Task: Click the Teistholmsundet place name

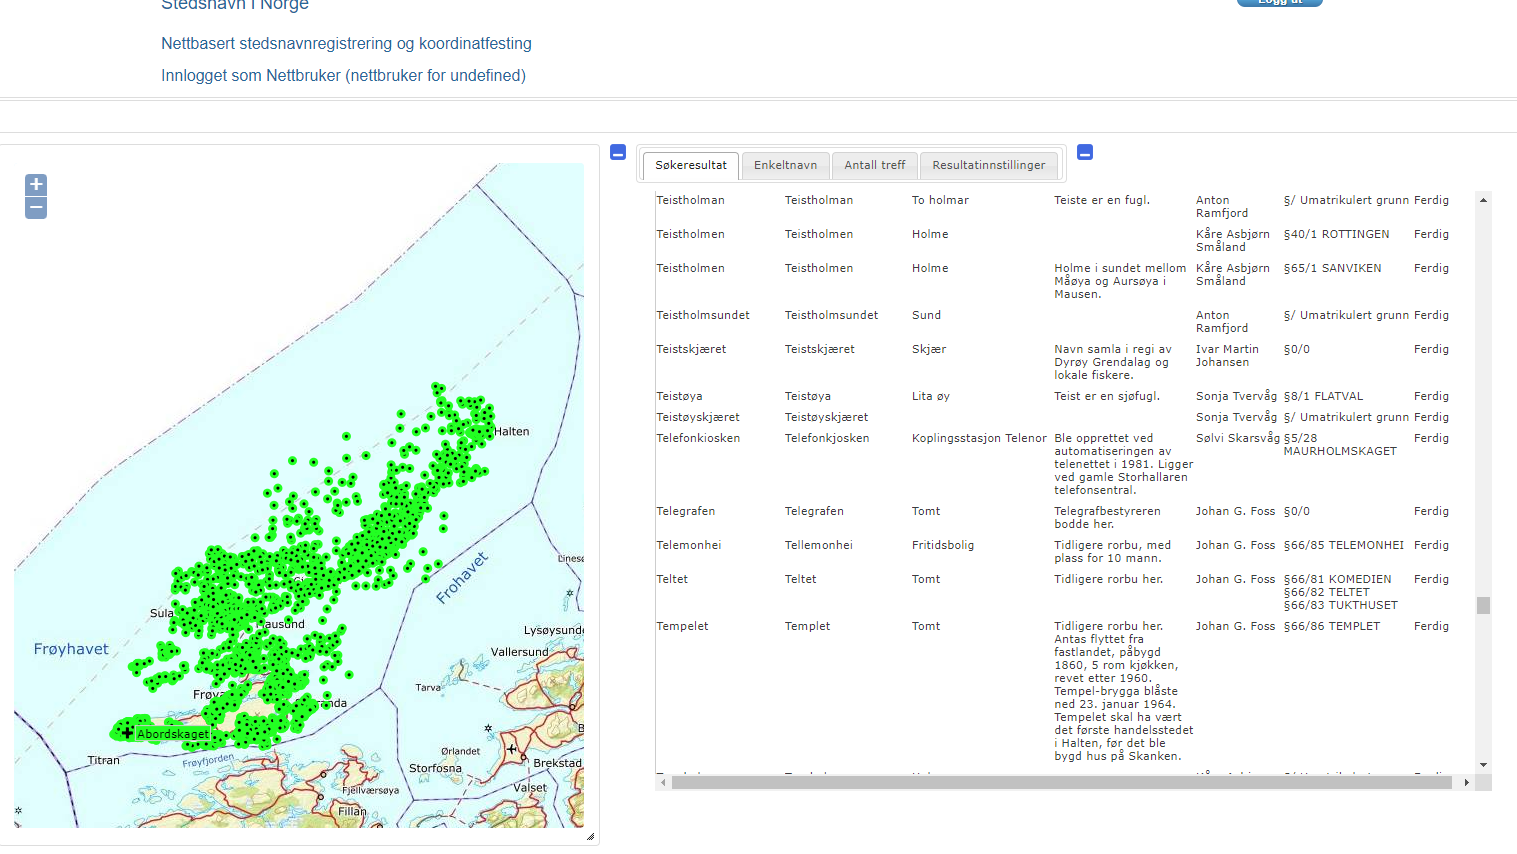Action: (x=703, y=315)
